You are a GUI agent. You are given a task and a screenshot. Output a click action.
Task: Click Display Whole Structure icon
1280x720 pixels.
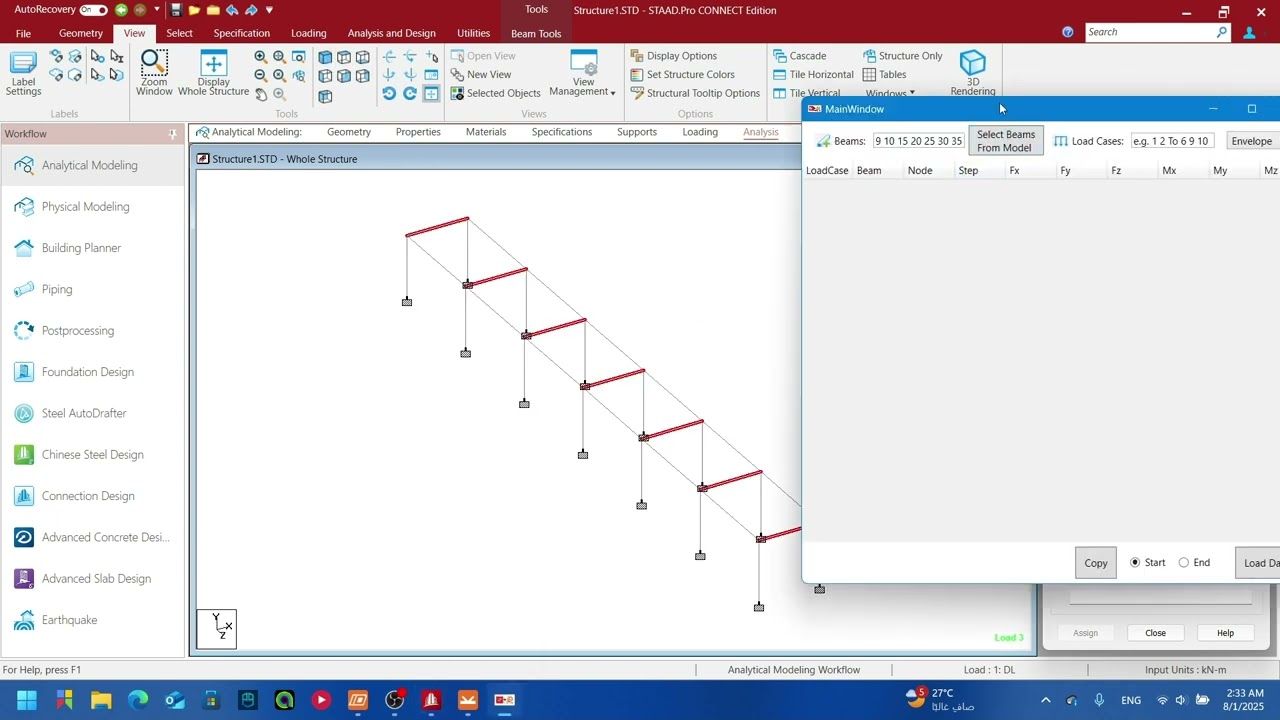tap(213, 74)
